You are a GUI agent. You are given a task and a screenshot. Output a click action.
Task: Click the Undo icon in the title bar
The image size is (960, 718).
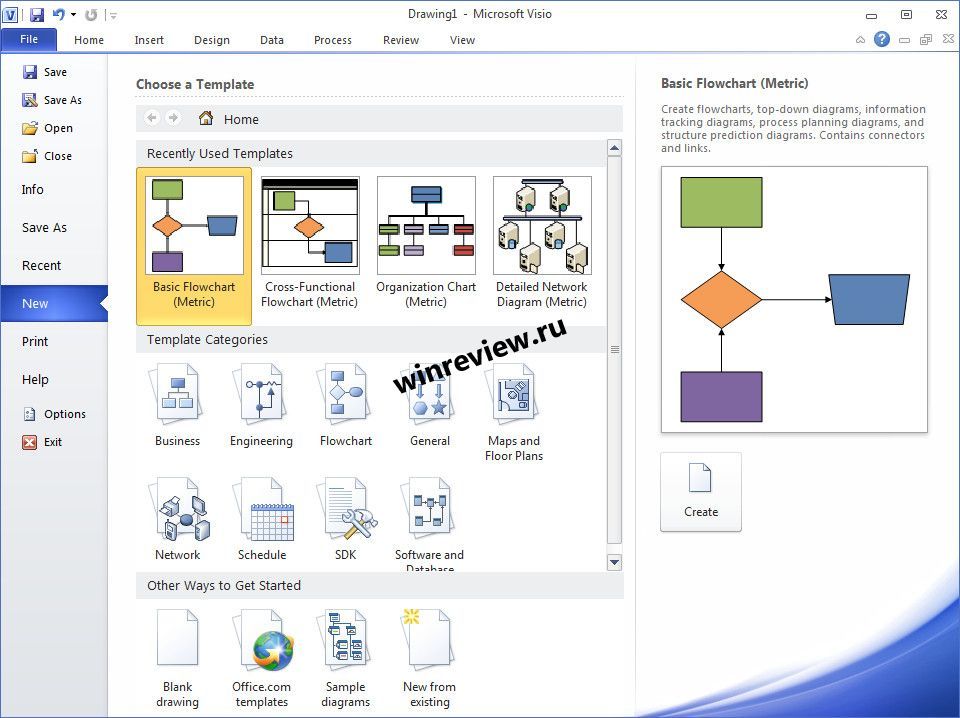tap(58, 14)
